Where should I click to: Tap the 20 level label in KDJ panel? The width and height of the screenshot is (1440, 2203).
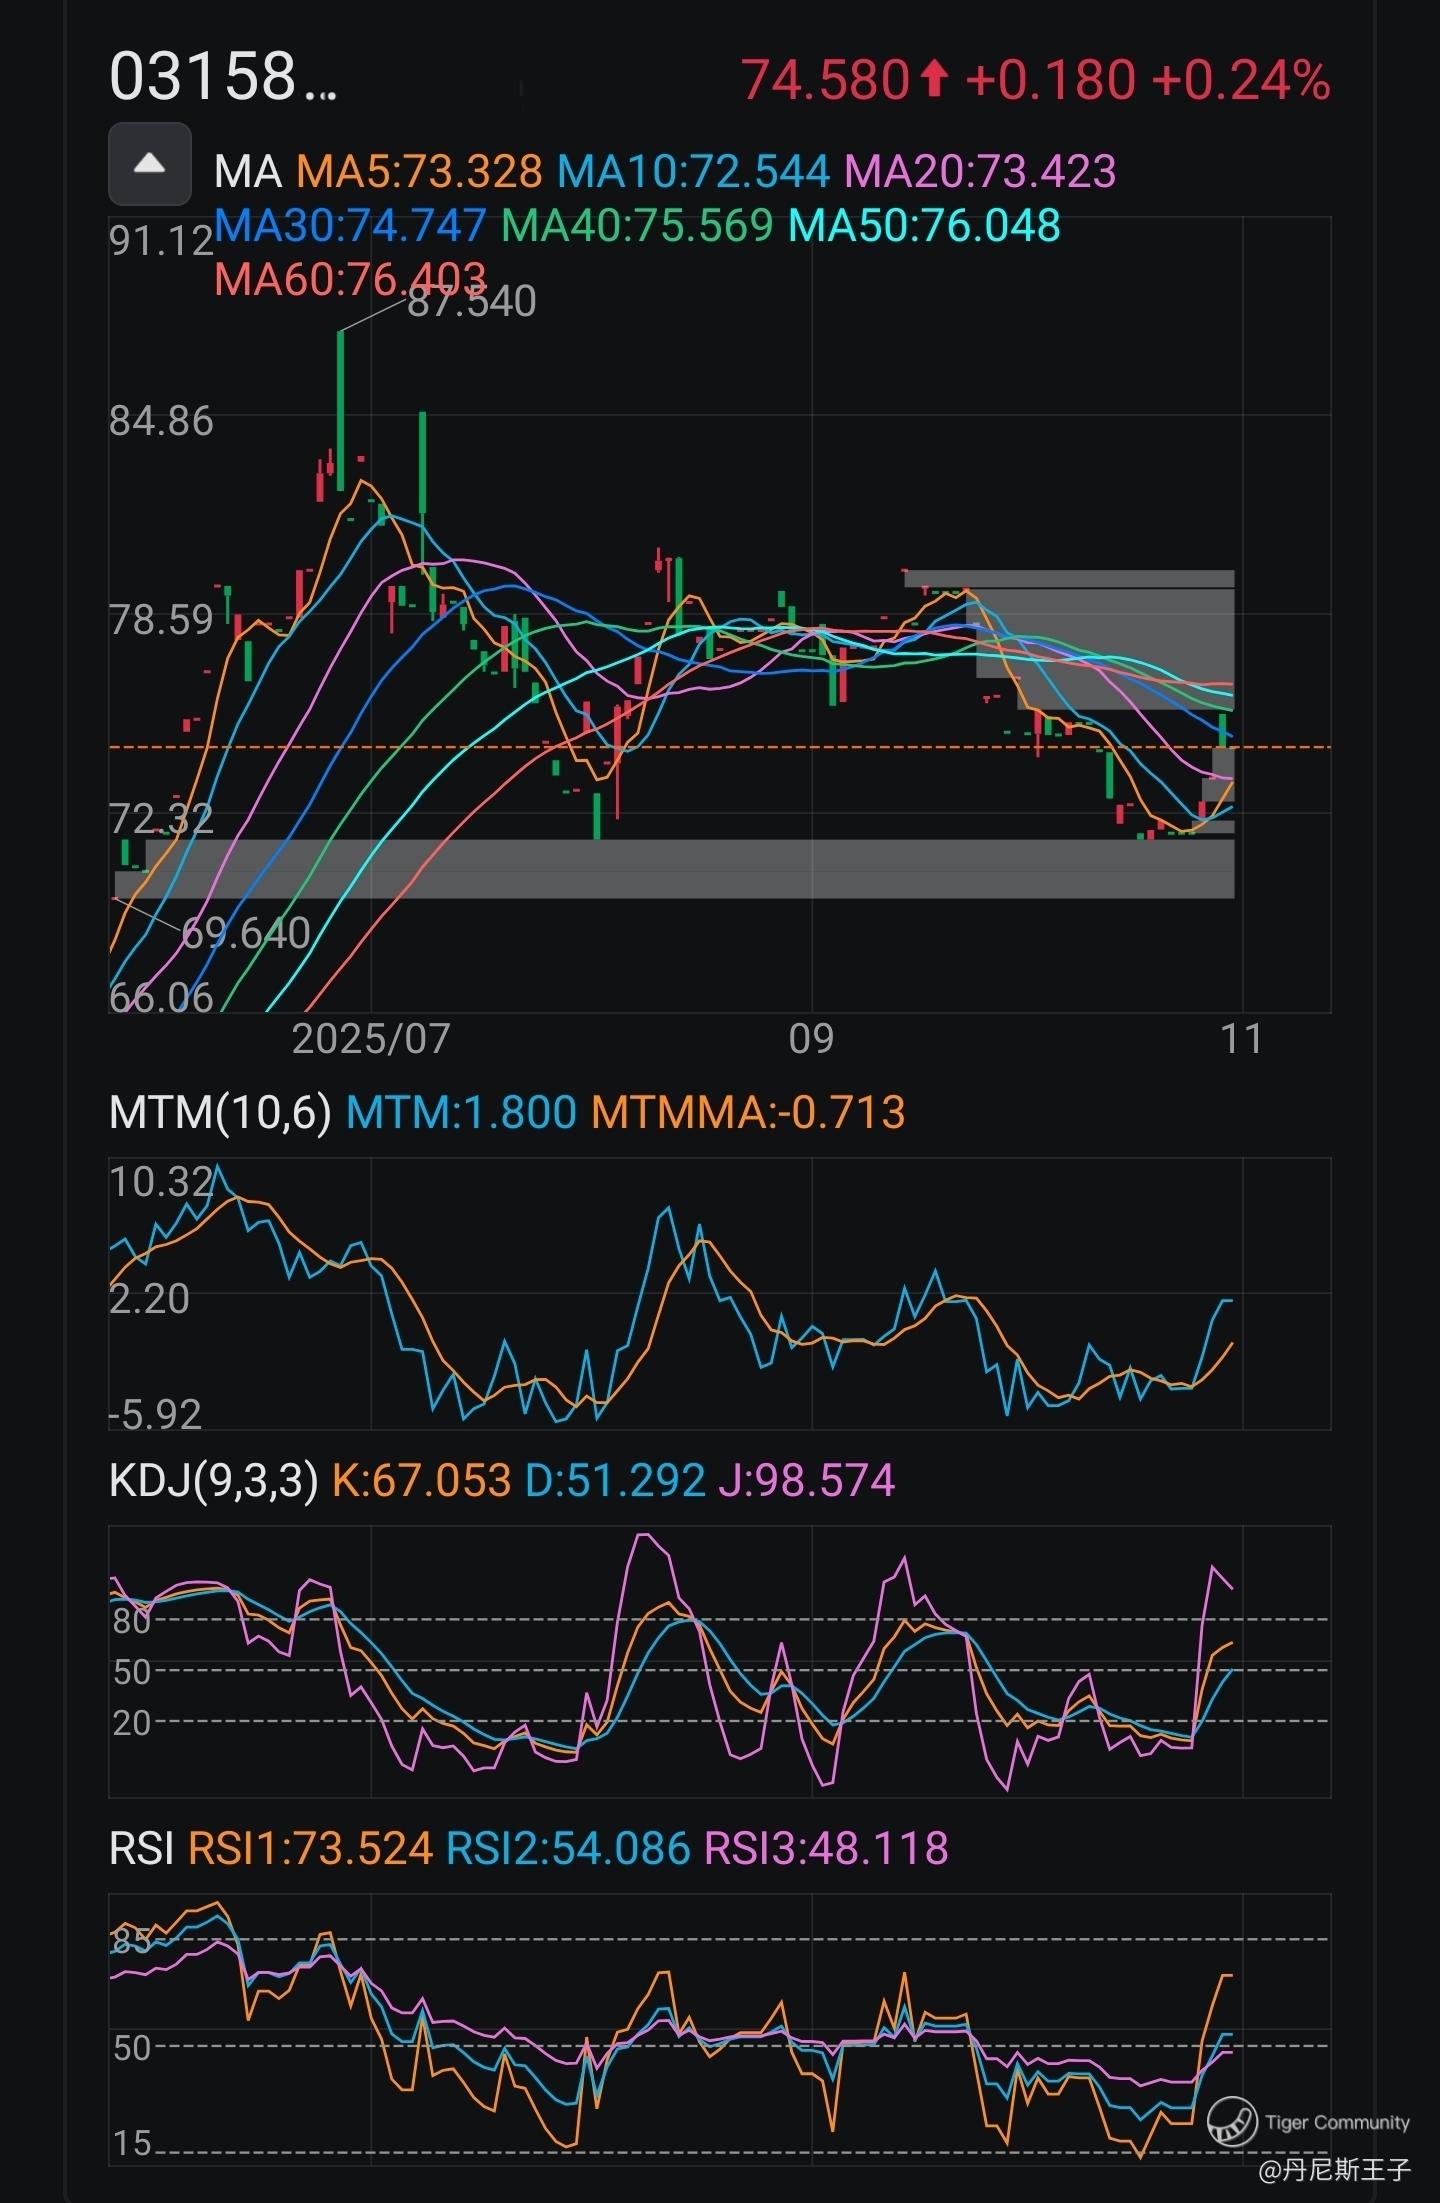(x=132, y=1723)
